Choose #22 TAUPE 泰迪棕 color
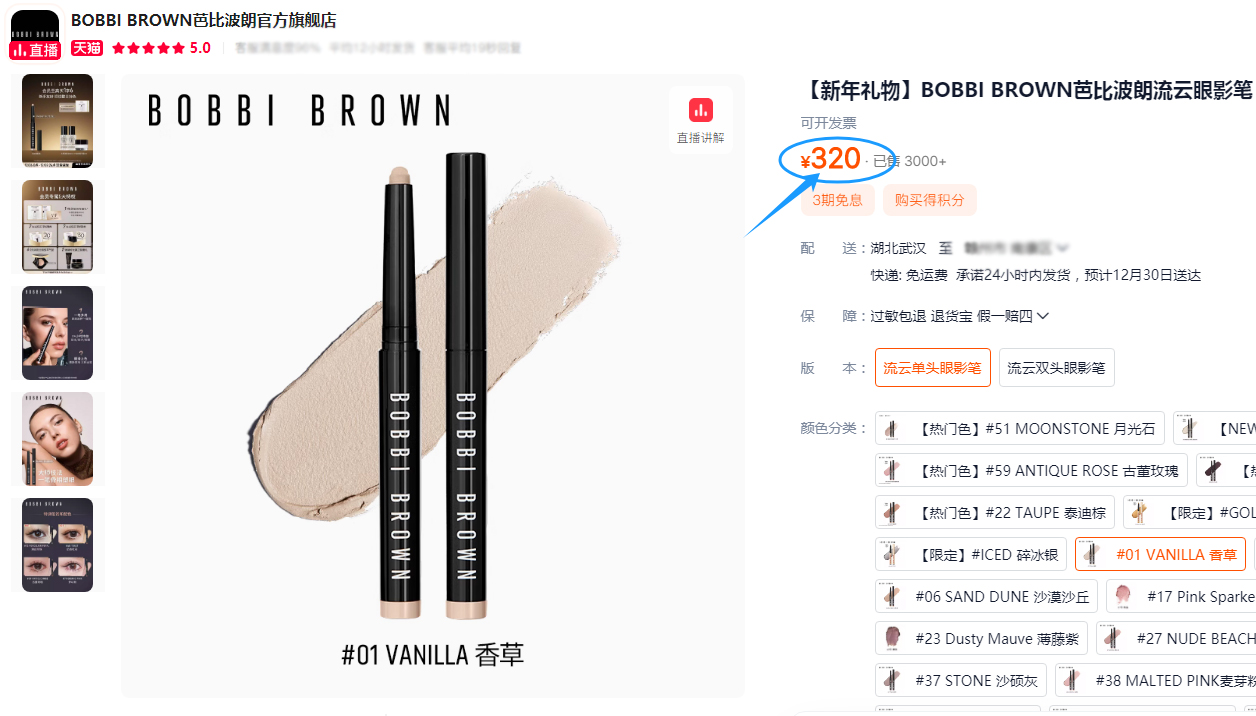 995,513
